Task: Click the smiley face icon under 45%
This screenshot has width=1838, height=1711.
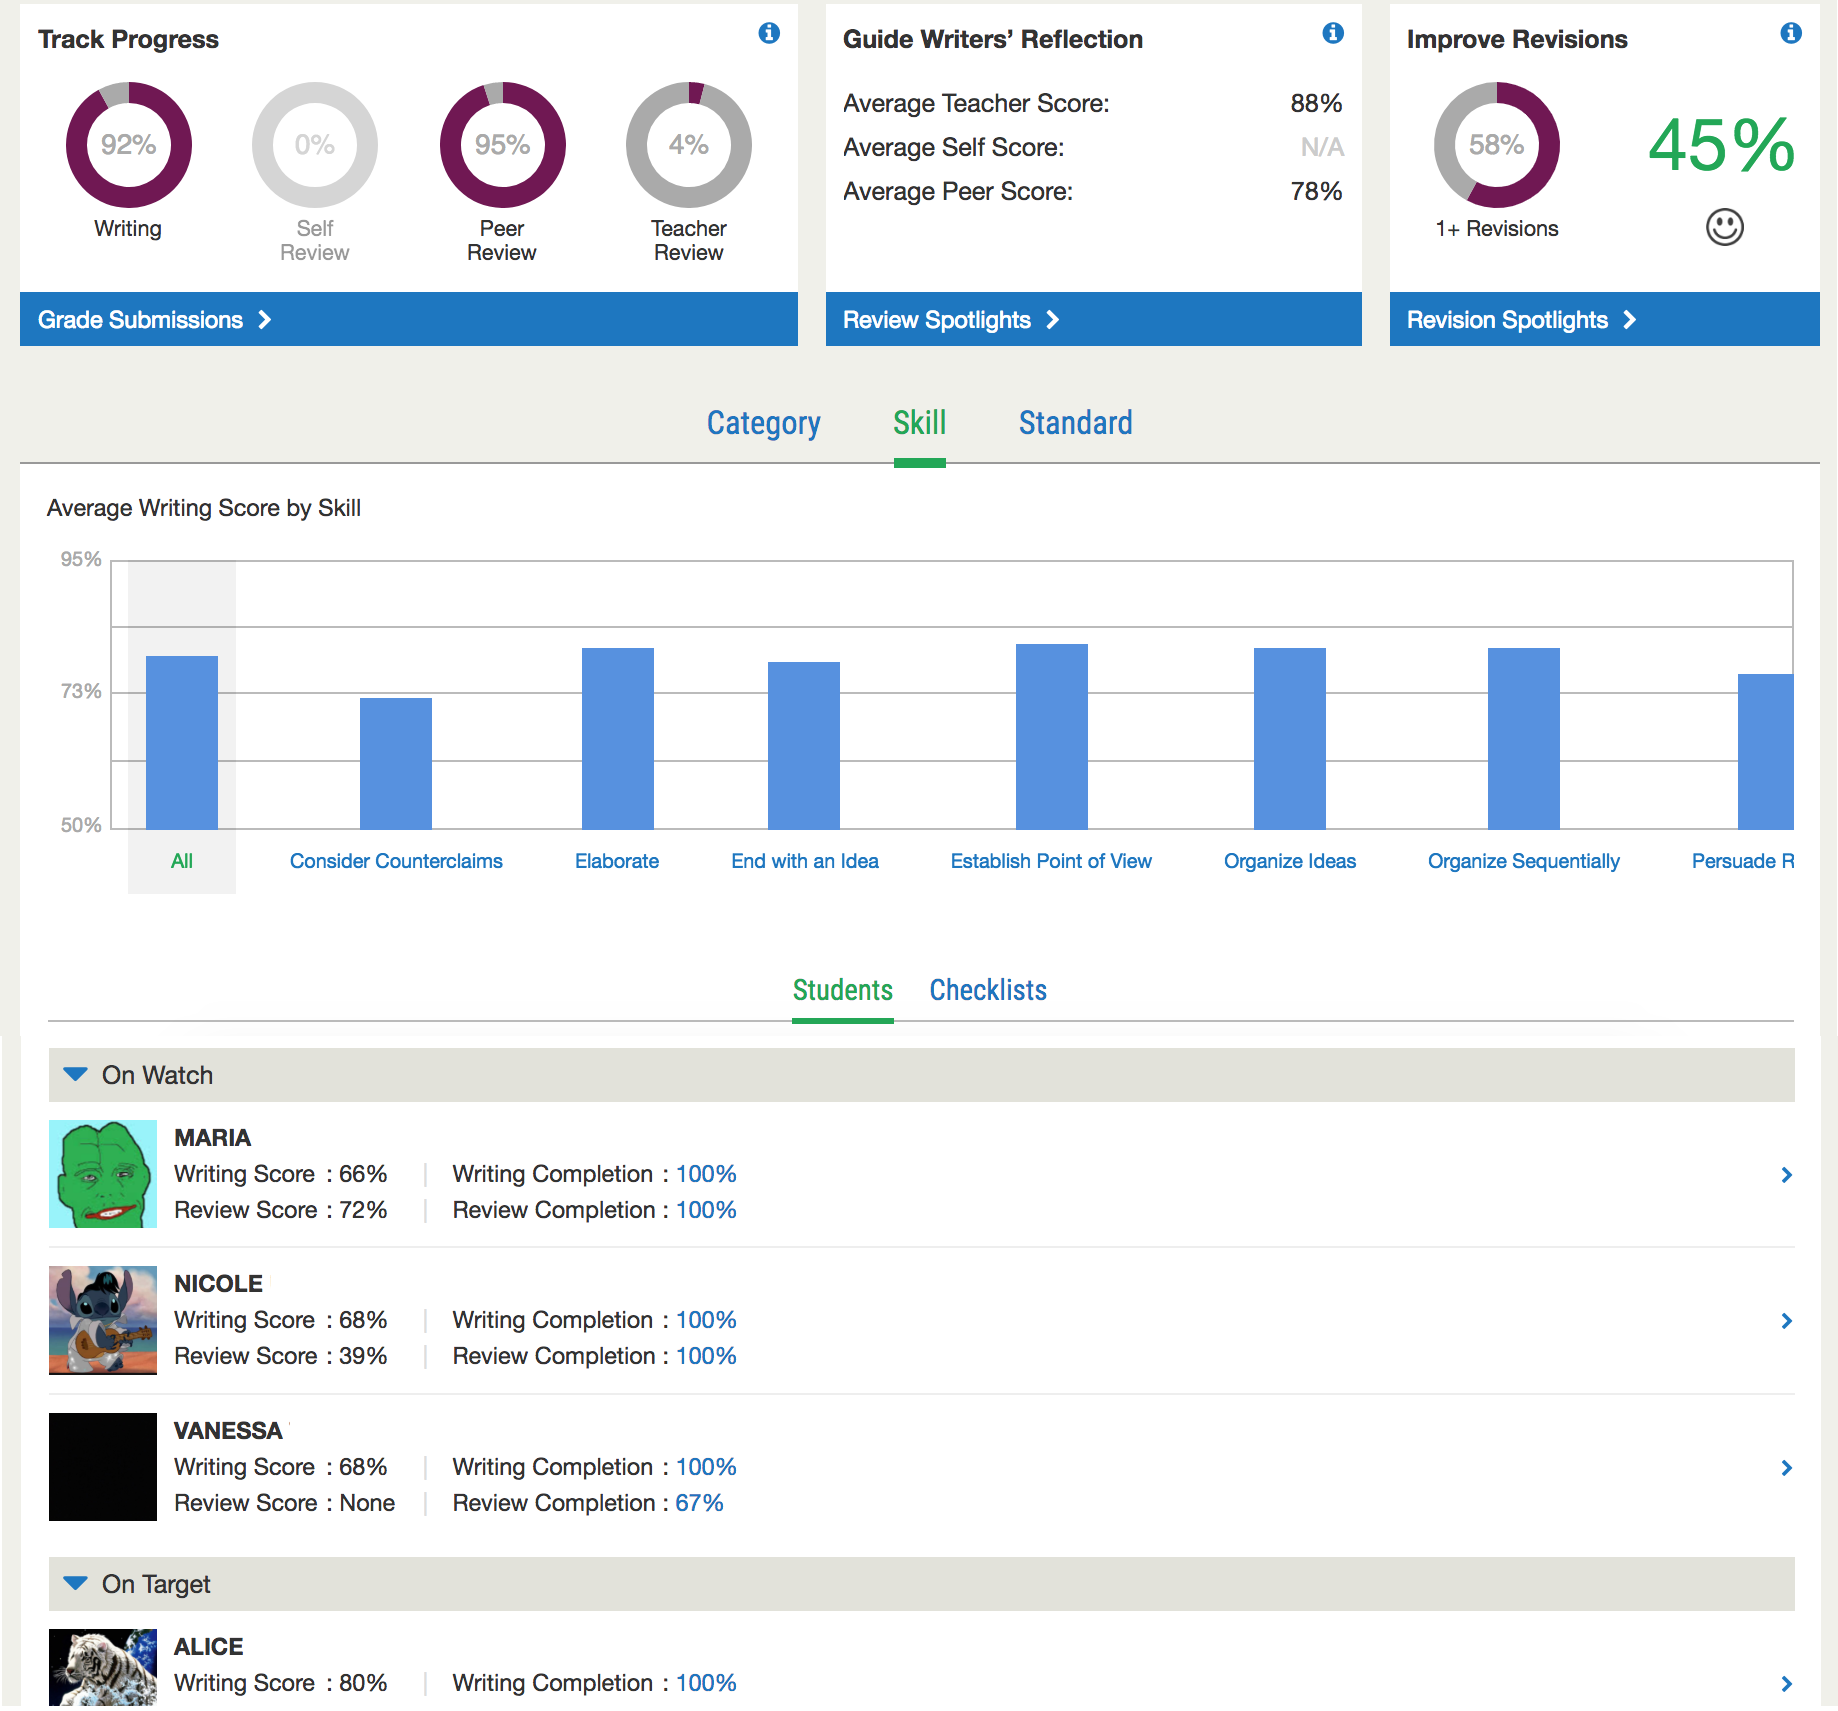Action: pos(1724,227)
